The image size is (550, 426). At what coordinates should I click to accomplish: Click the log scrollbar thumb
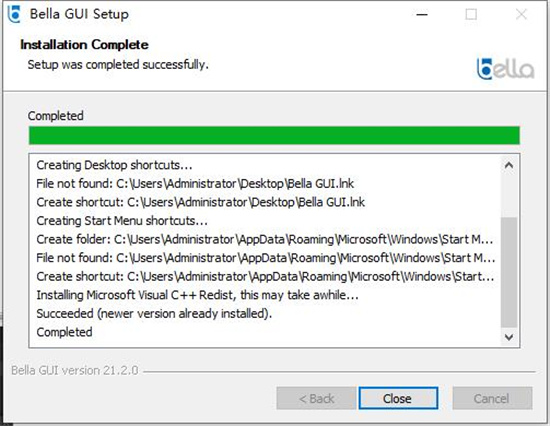509,272
